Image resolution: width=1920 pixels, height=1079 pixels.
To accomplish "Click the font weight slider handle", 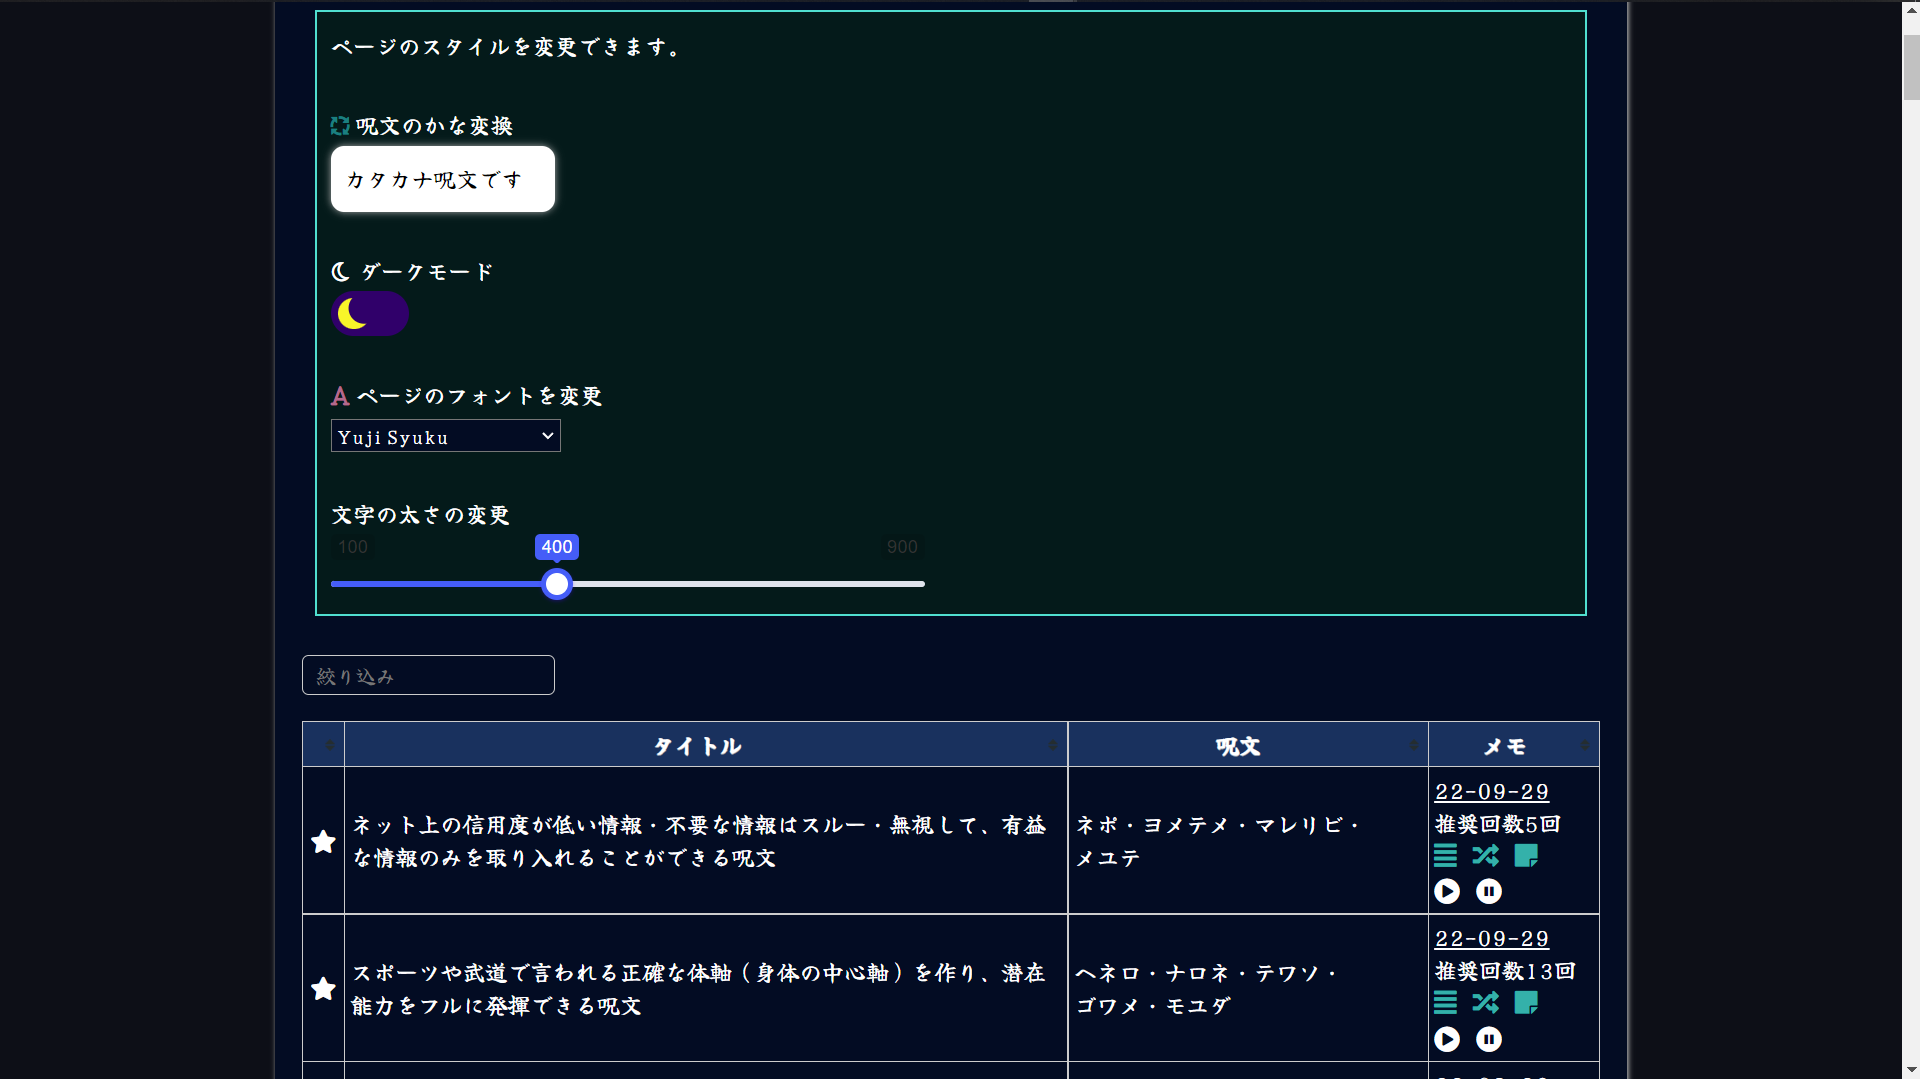I will (x=557, y=584).
